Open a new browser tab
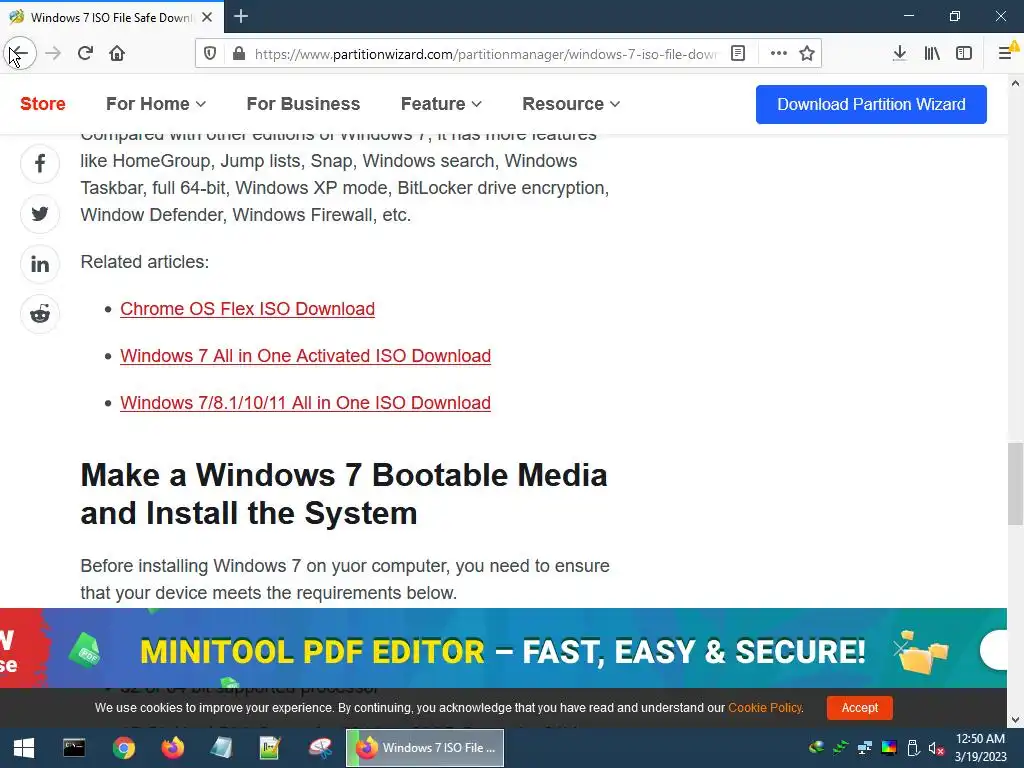This screenshot has width=1024, height=768. tap(241, 16)
